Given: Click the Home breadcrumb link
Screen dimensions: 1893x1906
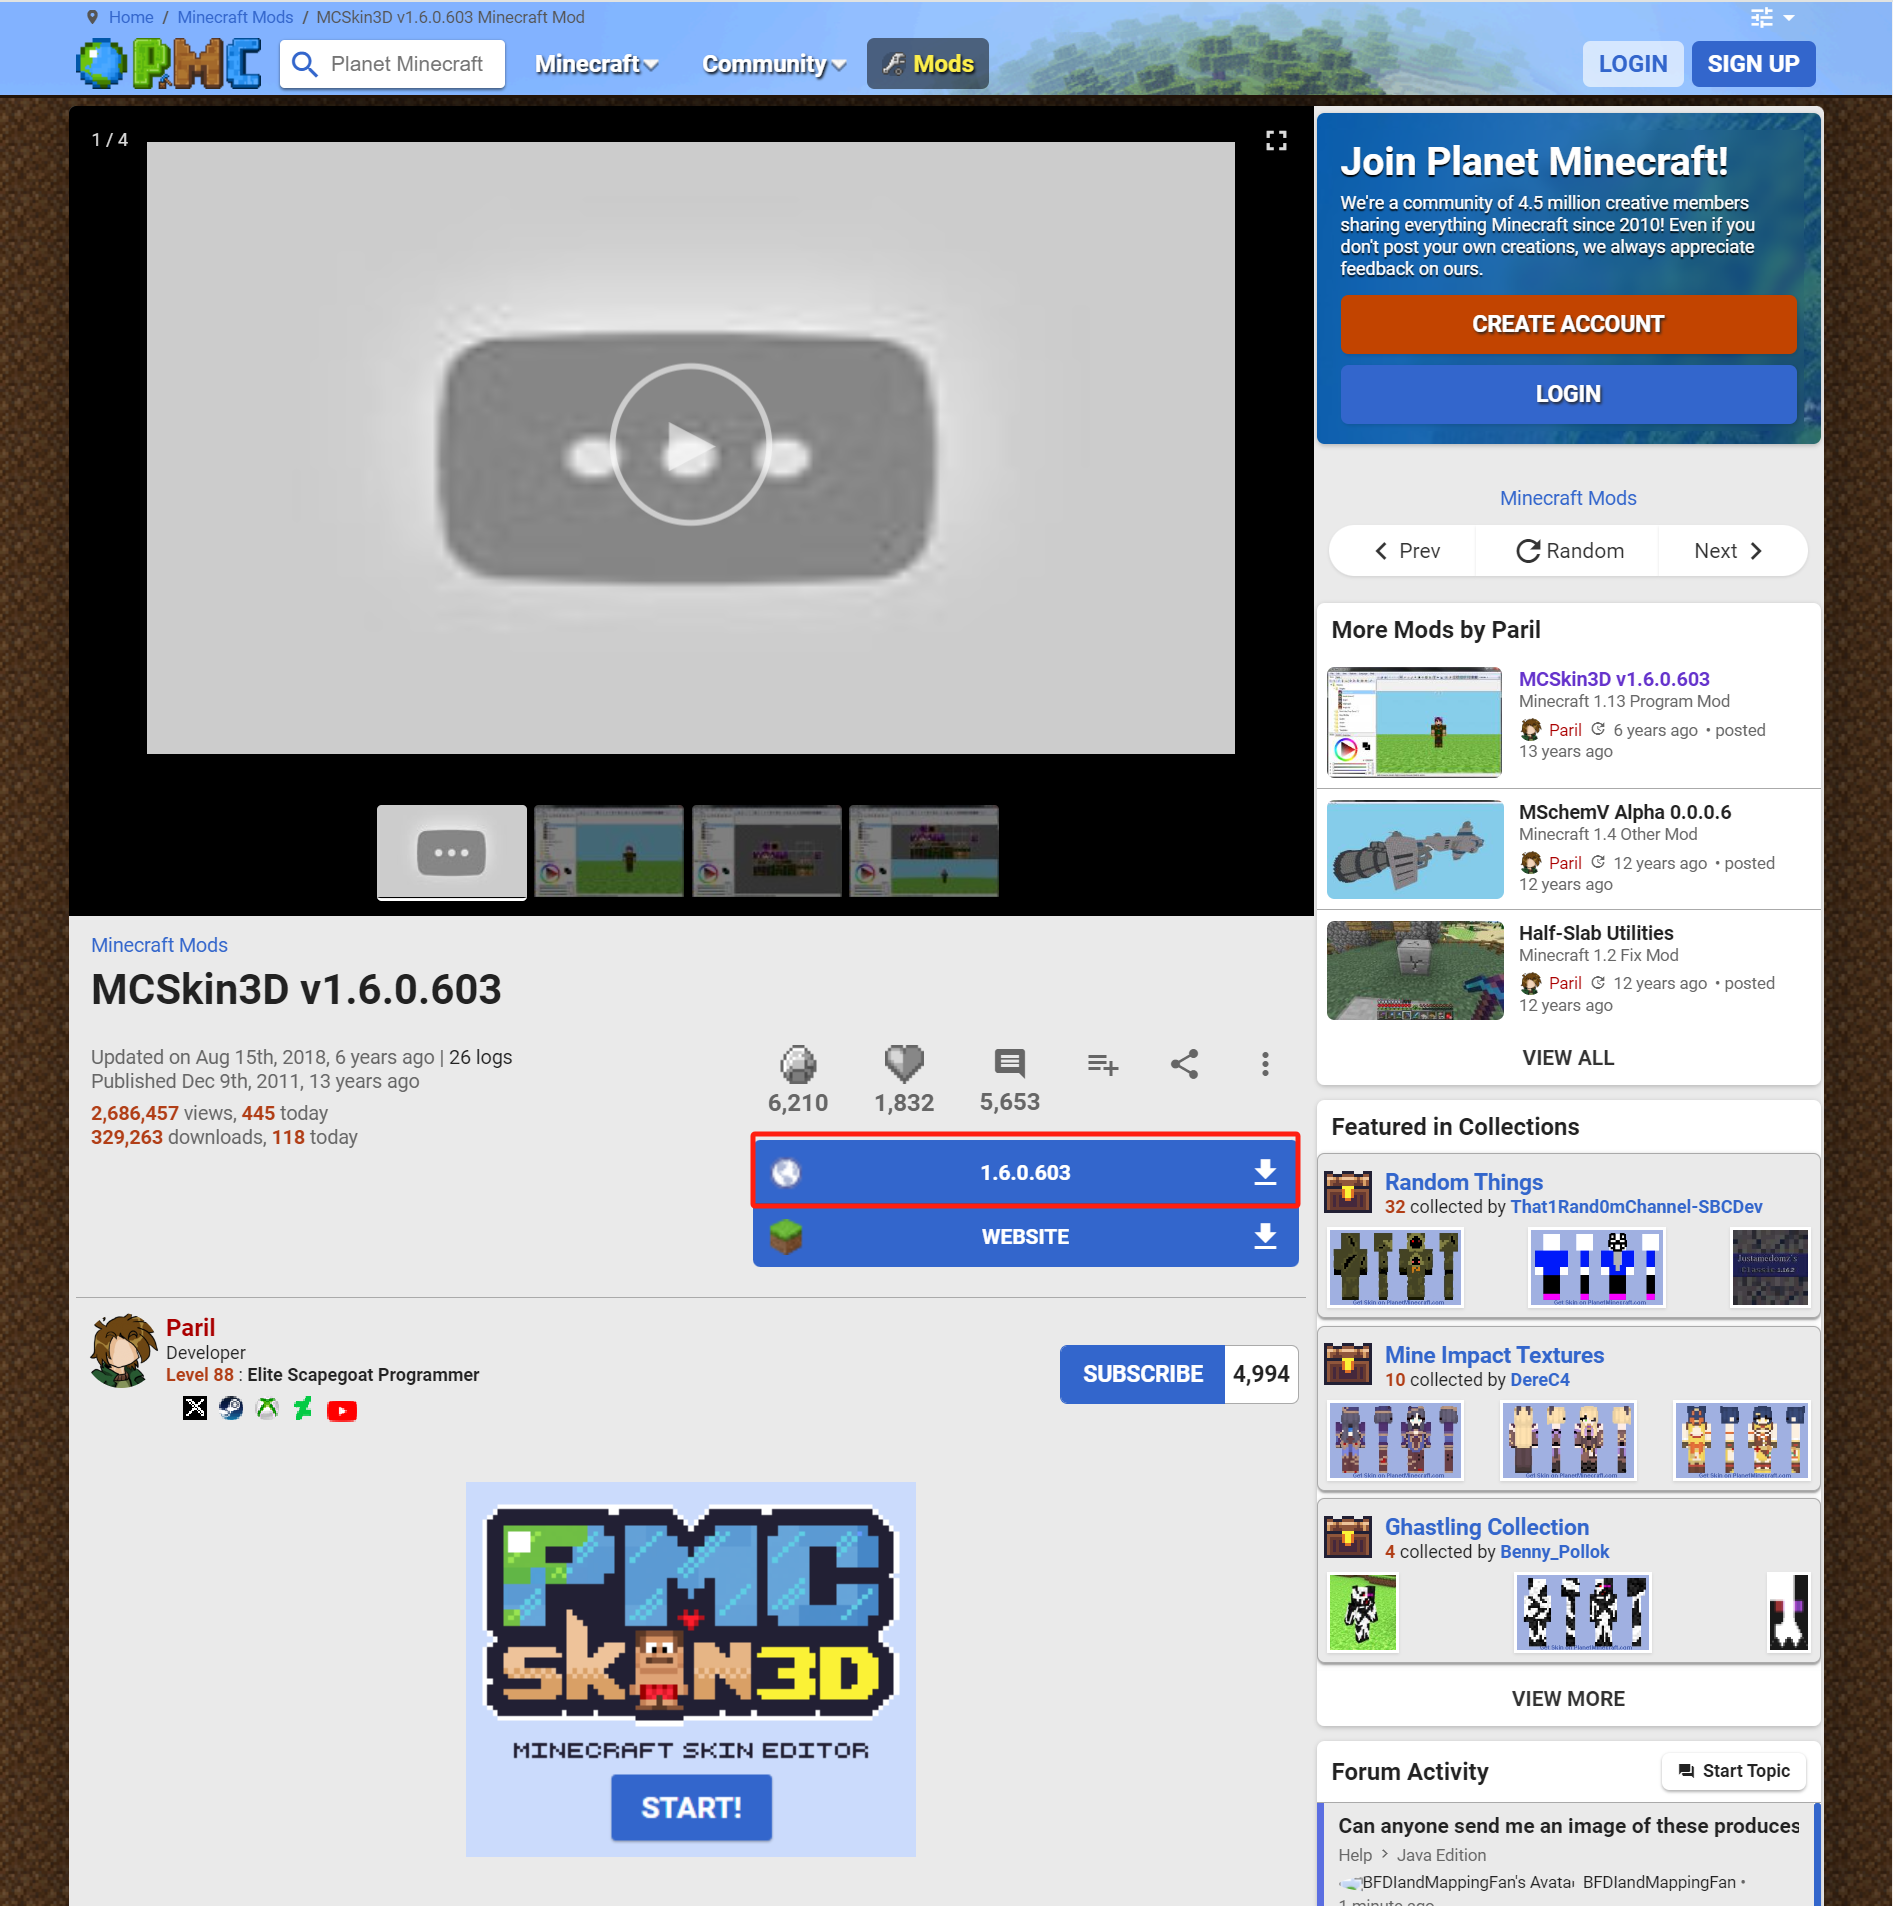Looking at the screenshot, I should point(131,17).
